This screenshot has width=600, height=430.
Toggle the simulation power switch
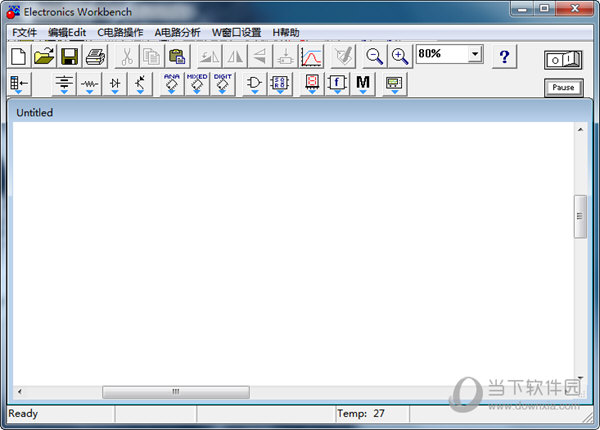[x=563, y=60]
